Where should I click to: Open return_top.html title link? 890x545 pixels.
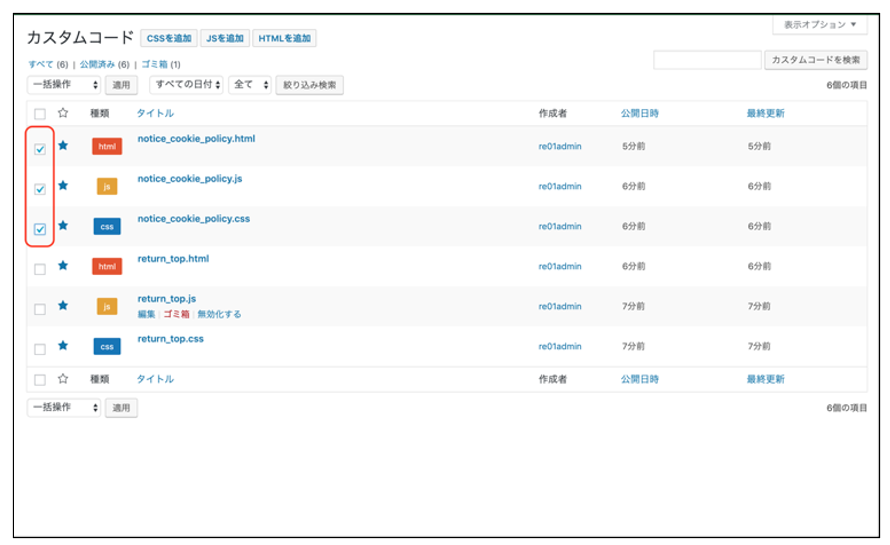173,258
